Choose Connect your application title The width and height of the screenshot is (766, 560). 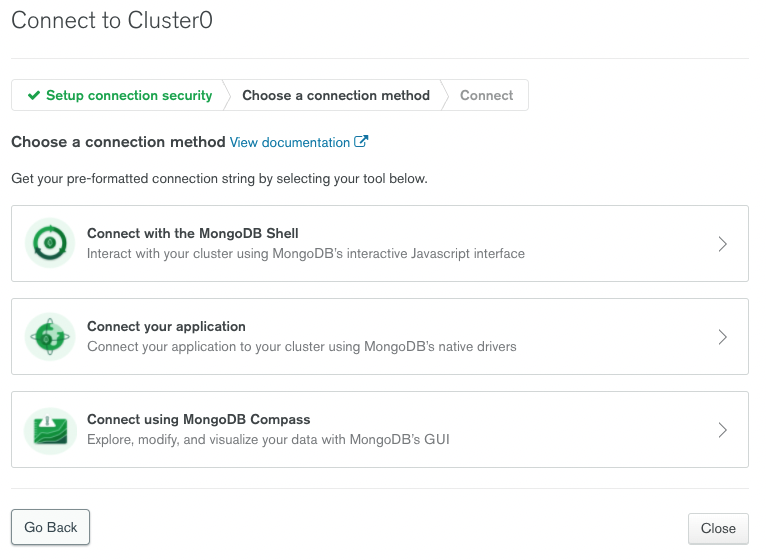pyautogui.click(x=166, y=326)
